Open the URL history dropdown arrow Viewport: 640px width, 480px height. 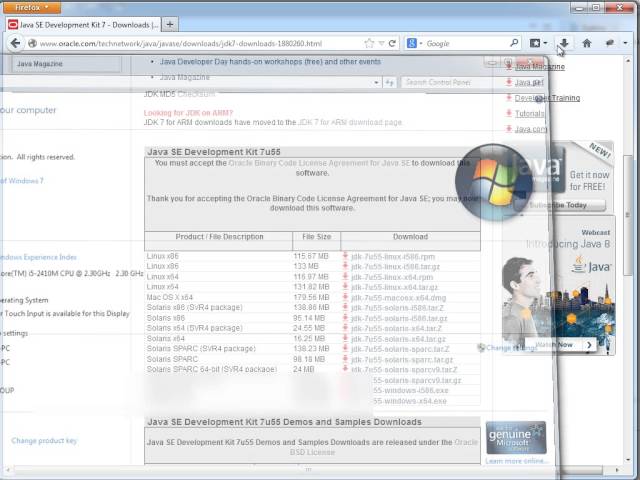[x=382, y=43]
